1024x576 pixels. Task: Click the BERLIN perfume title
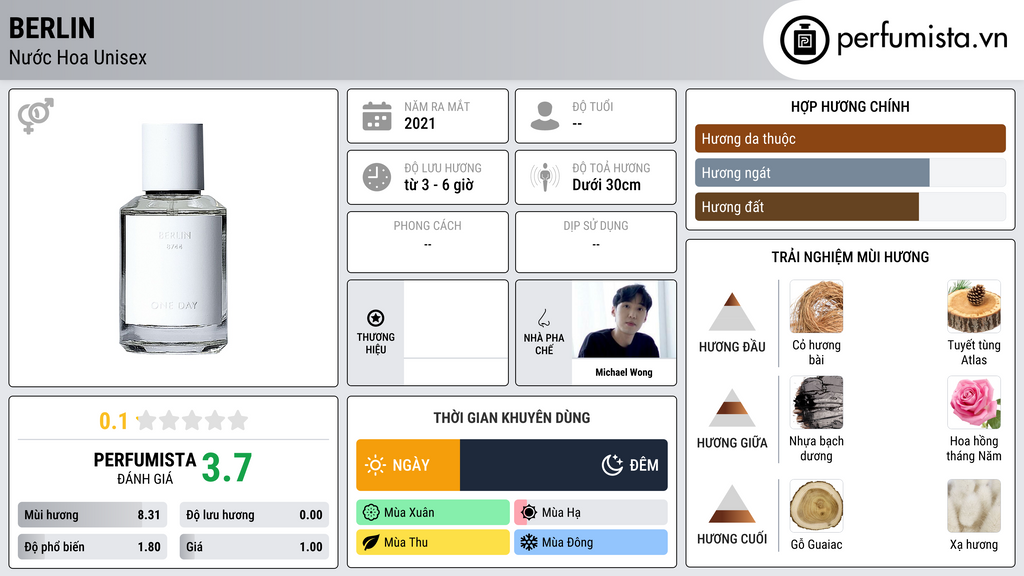point(52,28)
